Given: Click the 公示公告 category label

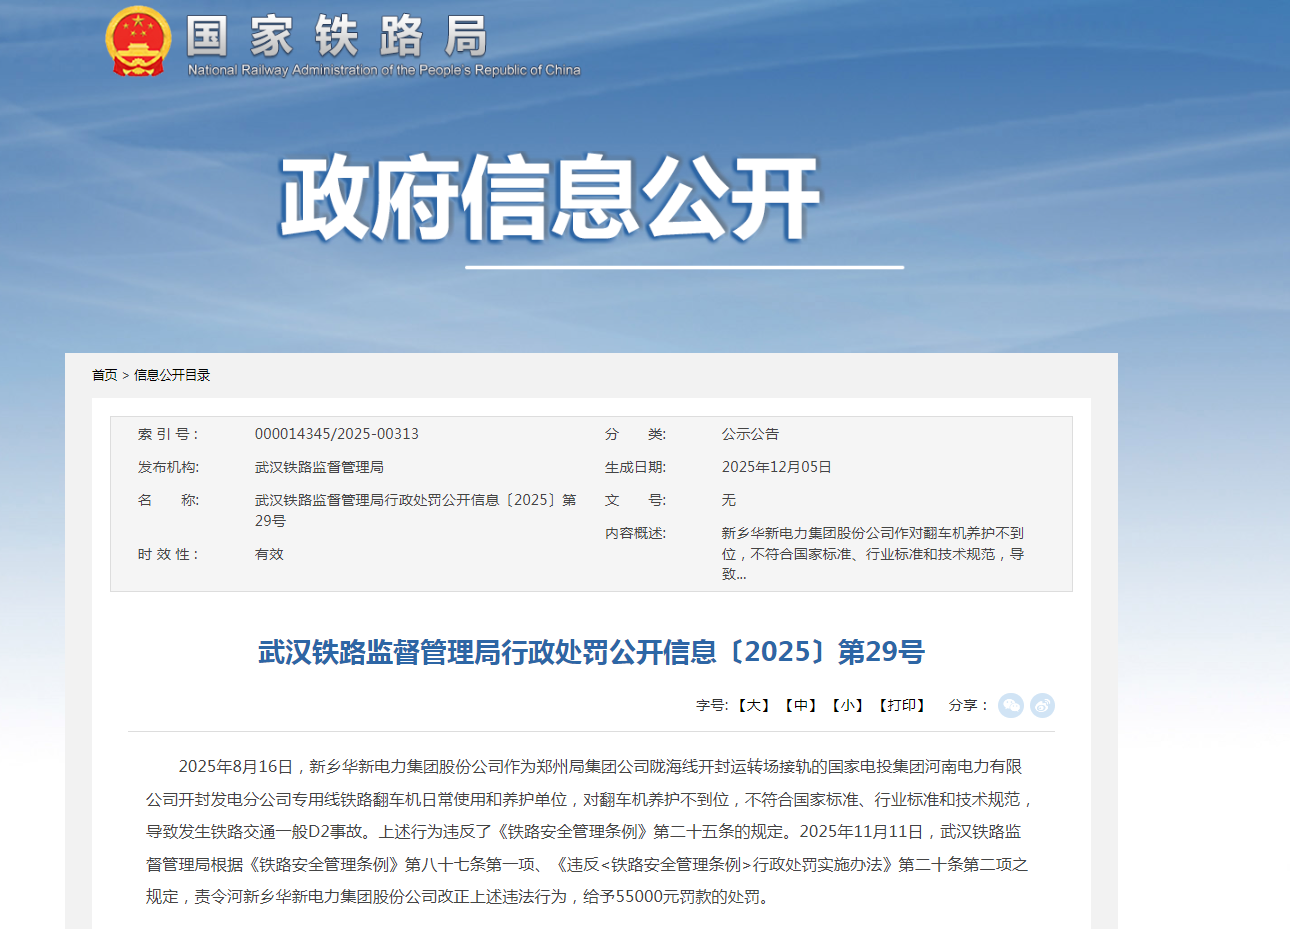Looking at the screenshot, I should 750,433.
